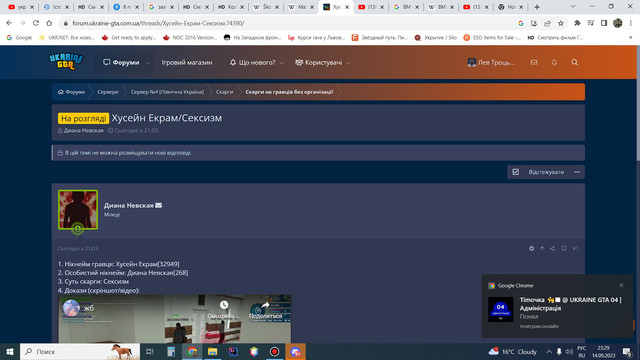Screen dimensions: 640x360
Task: Open the Chrome extensions puzzle icon
Action: tap(577, 23)
